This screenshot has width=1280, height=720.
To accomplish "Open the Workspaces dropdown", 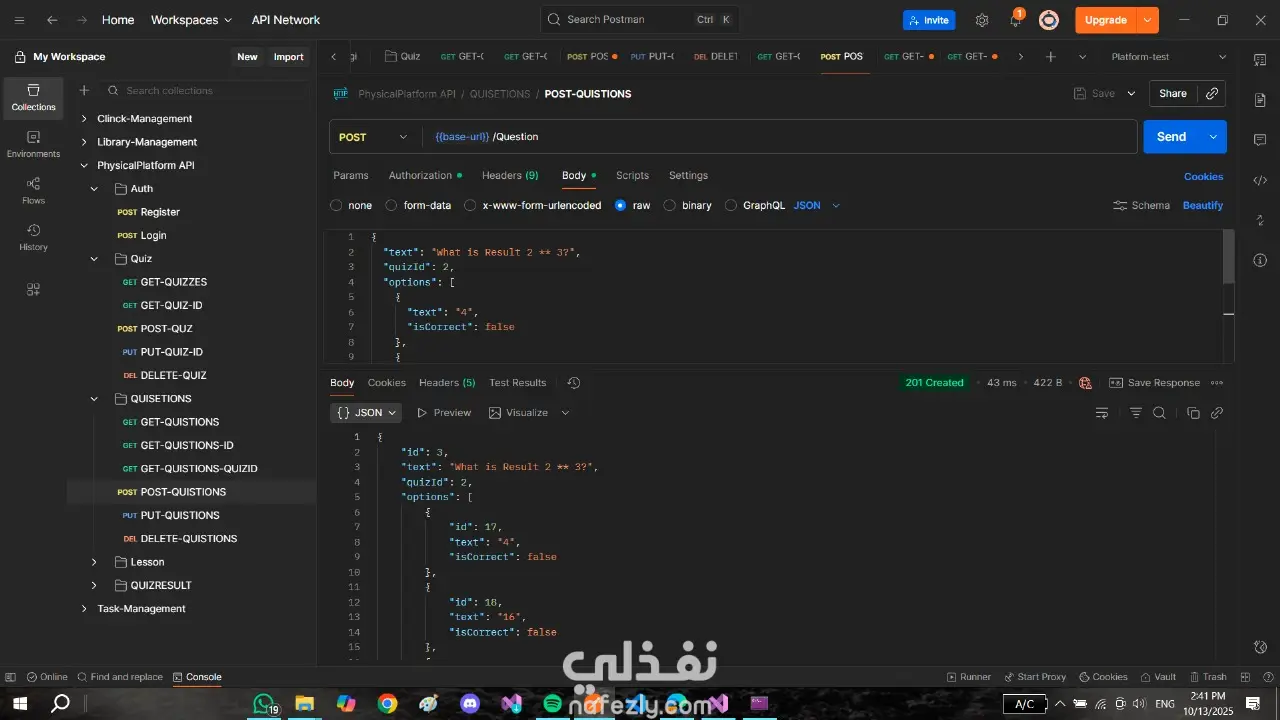I will pos(191,20).
